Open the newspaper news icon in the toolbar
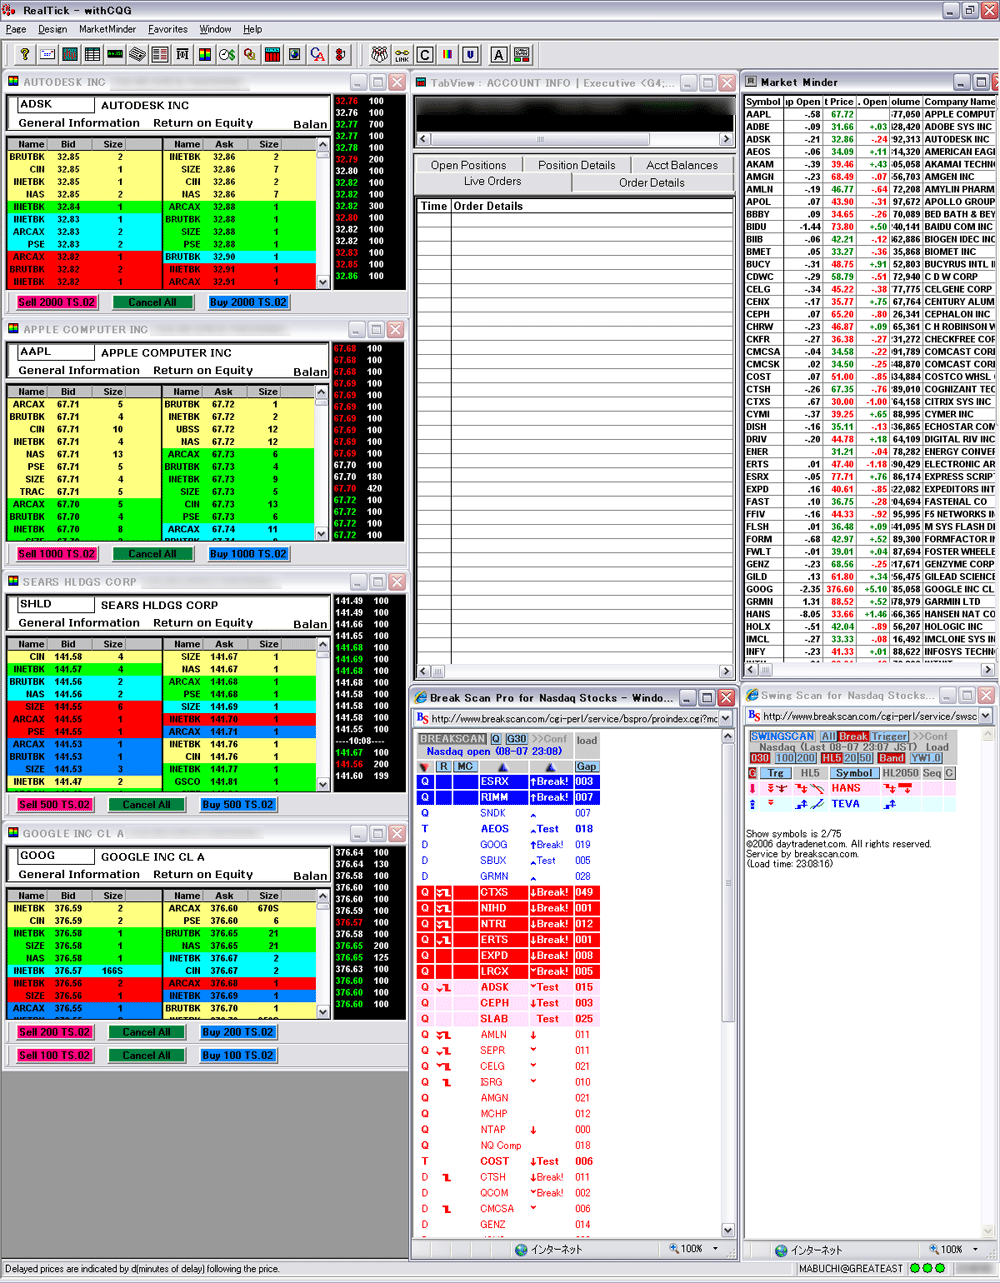The height and width of the screenshot is (1283, 1000). (137, 54)
